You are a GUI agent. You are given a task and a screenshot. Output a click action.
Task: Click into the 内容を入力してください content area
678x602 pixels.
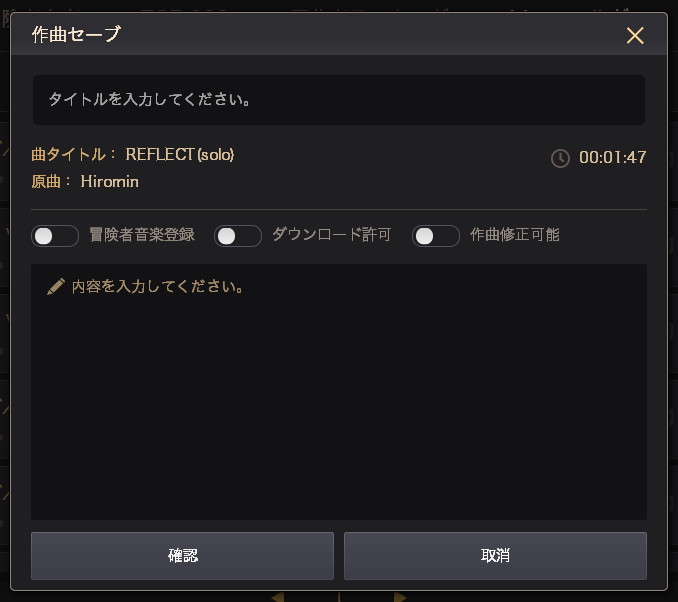(x=338, y=400)
